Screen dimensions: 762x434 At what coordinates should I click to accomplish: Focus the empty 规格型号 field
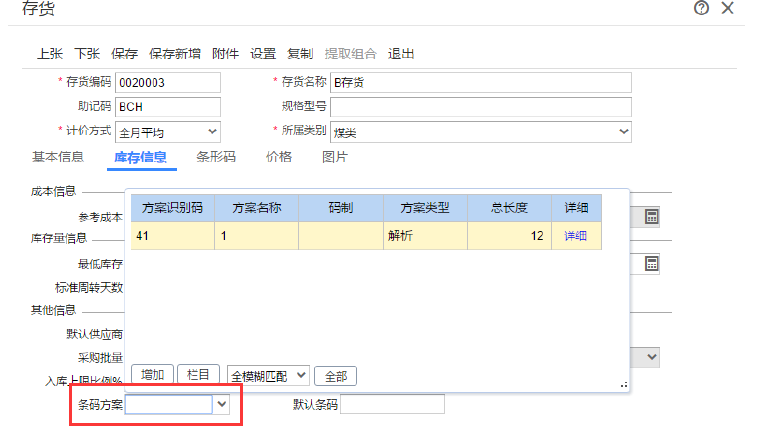(x=481, y=107)
